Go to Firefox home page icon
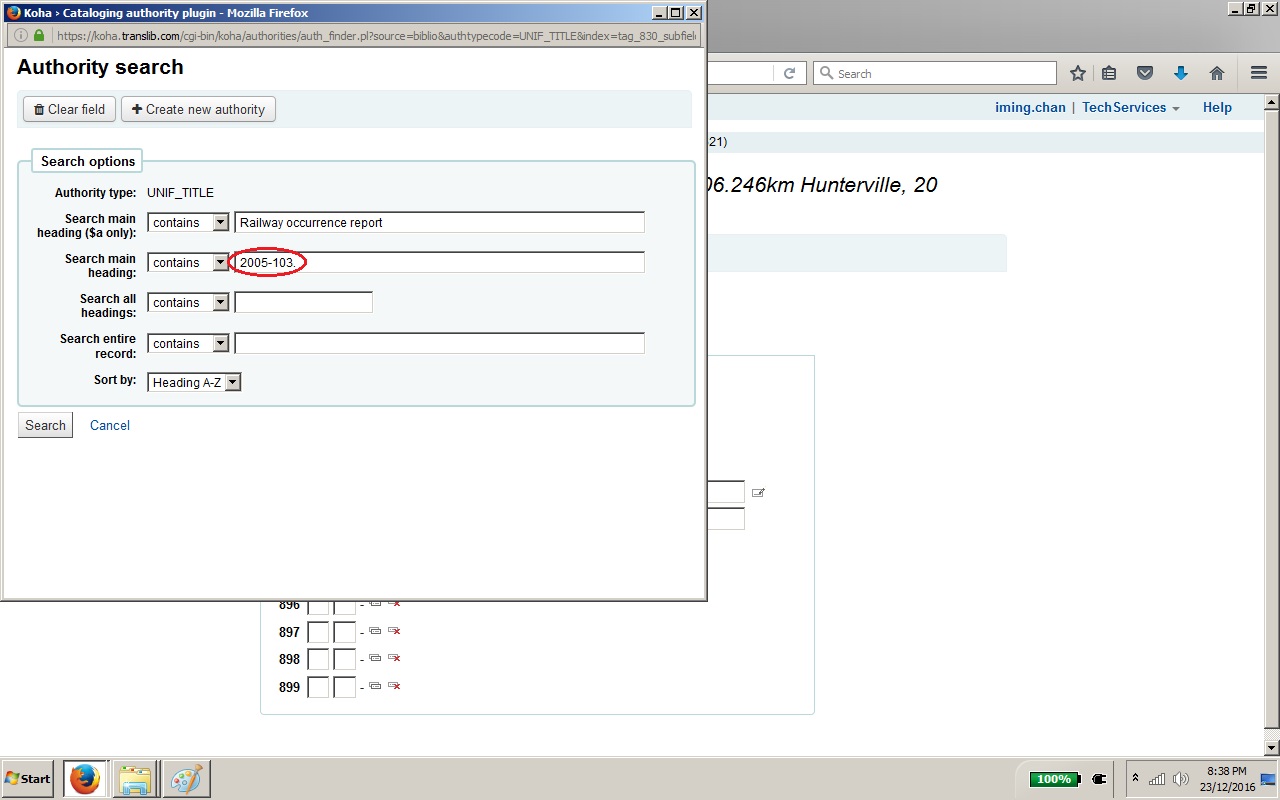1280x800 pixels. coord(1217,73)
